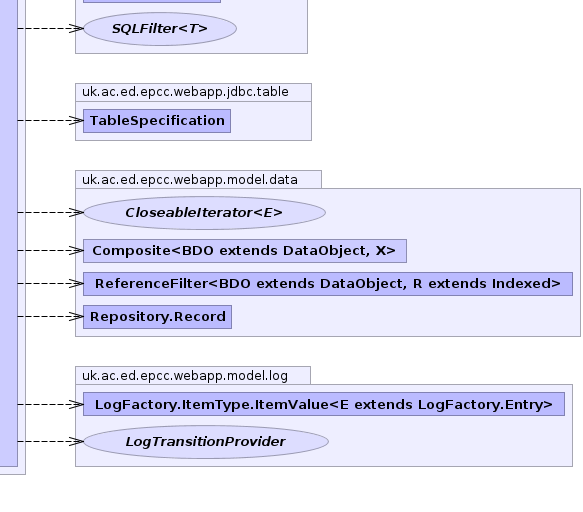
Task: Click the uk.ac.ed.epcc.webapp.model.log package label
Action: click(x=185, y=376)
